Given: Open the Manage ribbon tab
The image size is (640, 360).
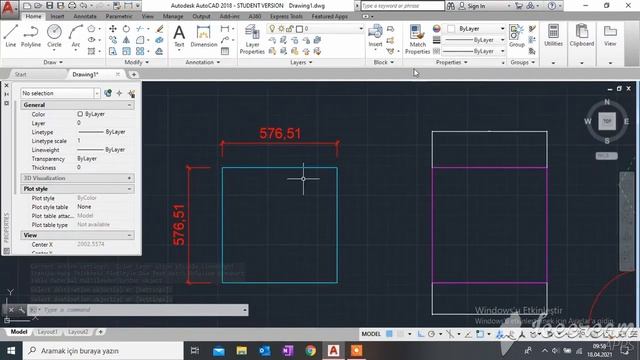Looking at the screenshot, I should (x=173, y=16).
